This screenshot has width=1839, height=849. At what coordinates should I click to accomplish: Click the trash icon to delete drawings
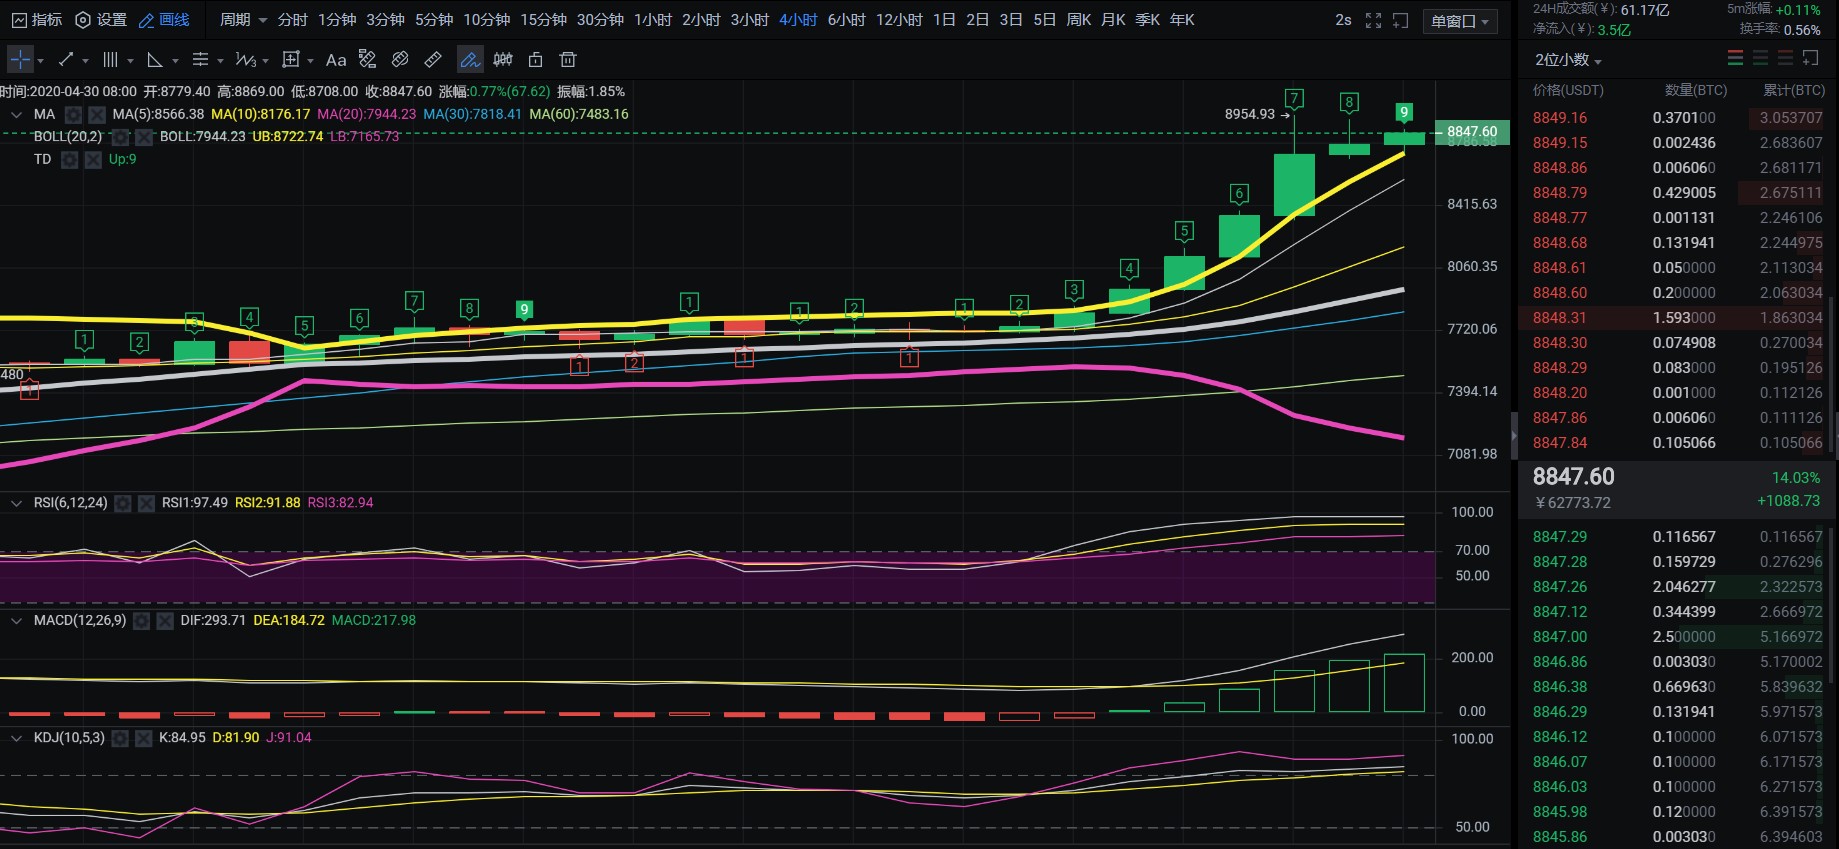(568, 60)
